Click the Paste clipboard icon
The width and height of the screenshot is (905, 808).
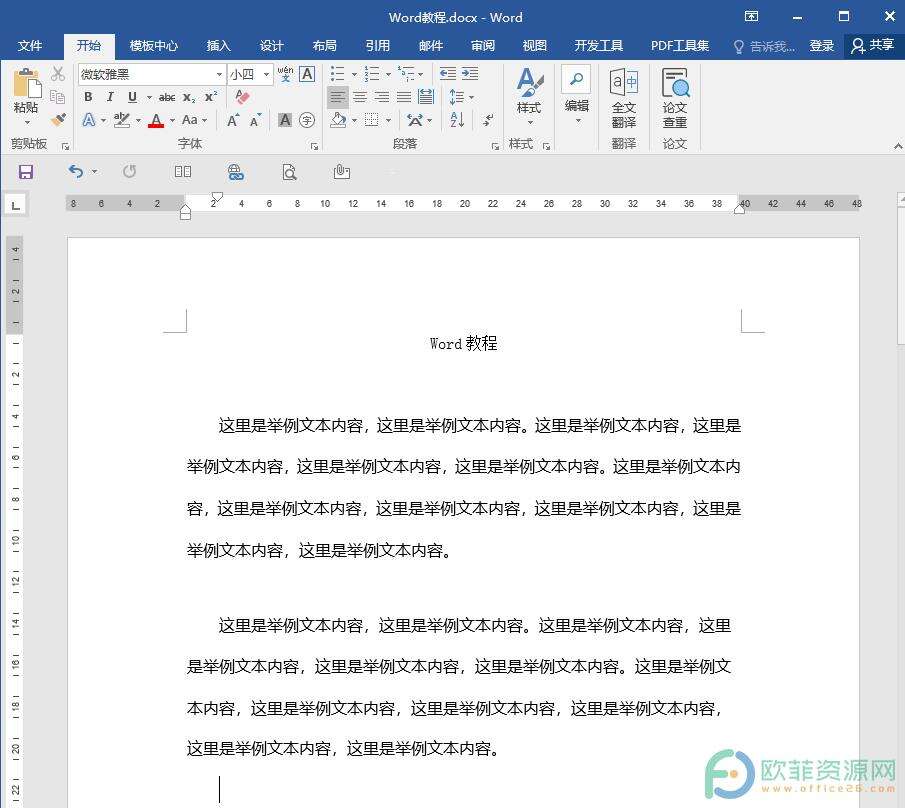(x=27, y=83)
